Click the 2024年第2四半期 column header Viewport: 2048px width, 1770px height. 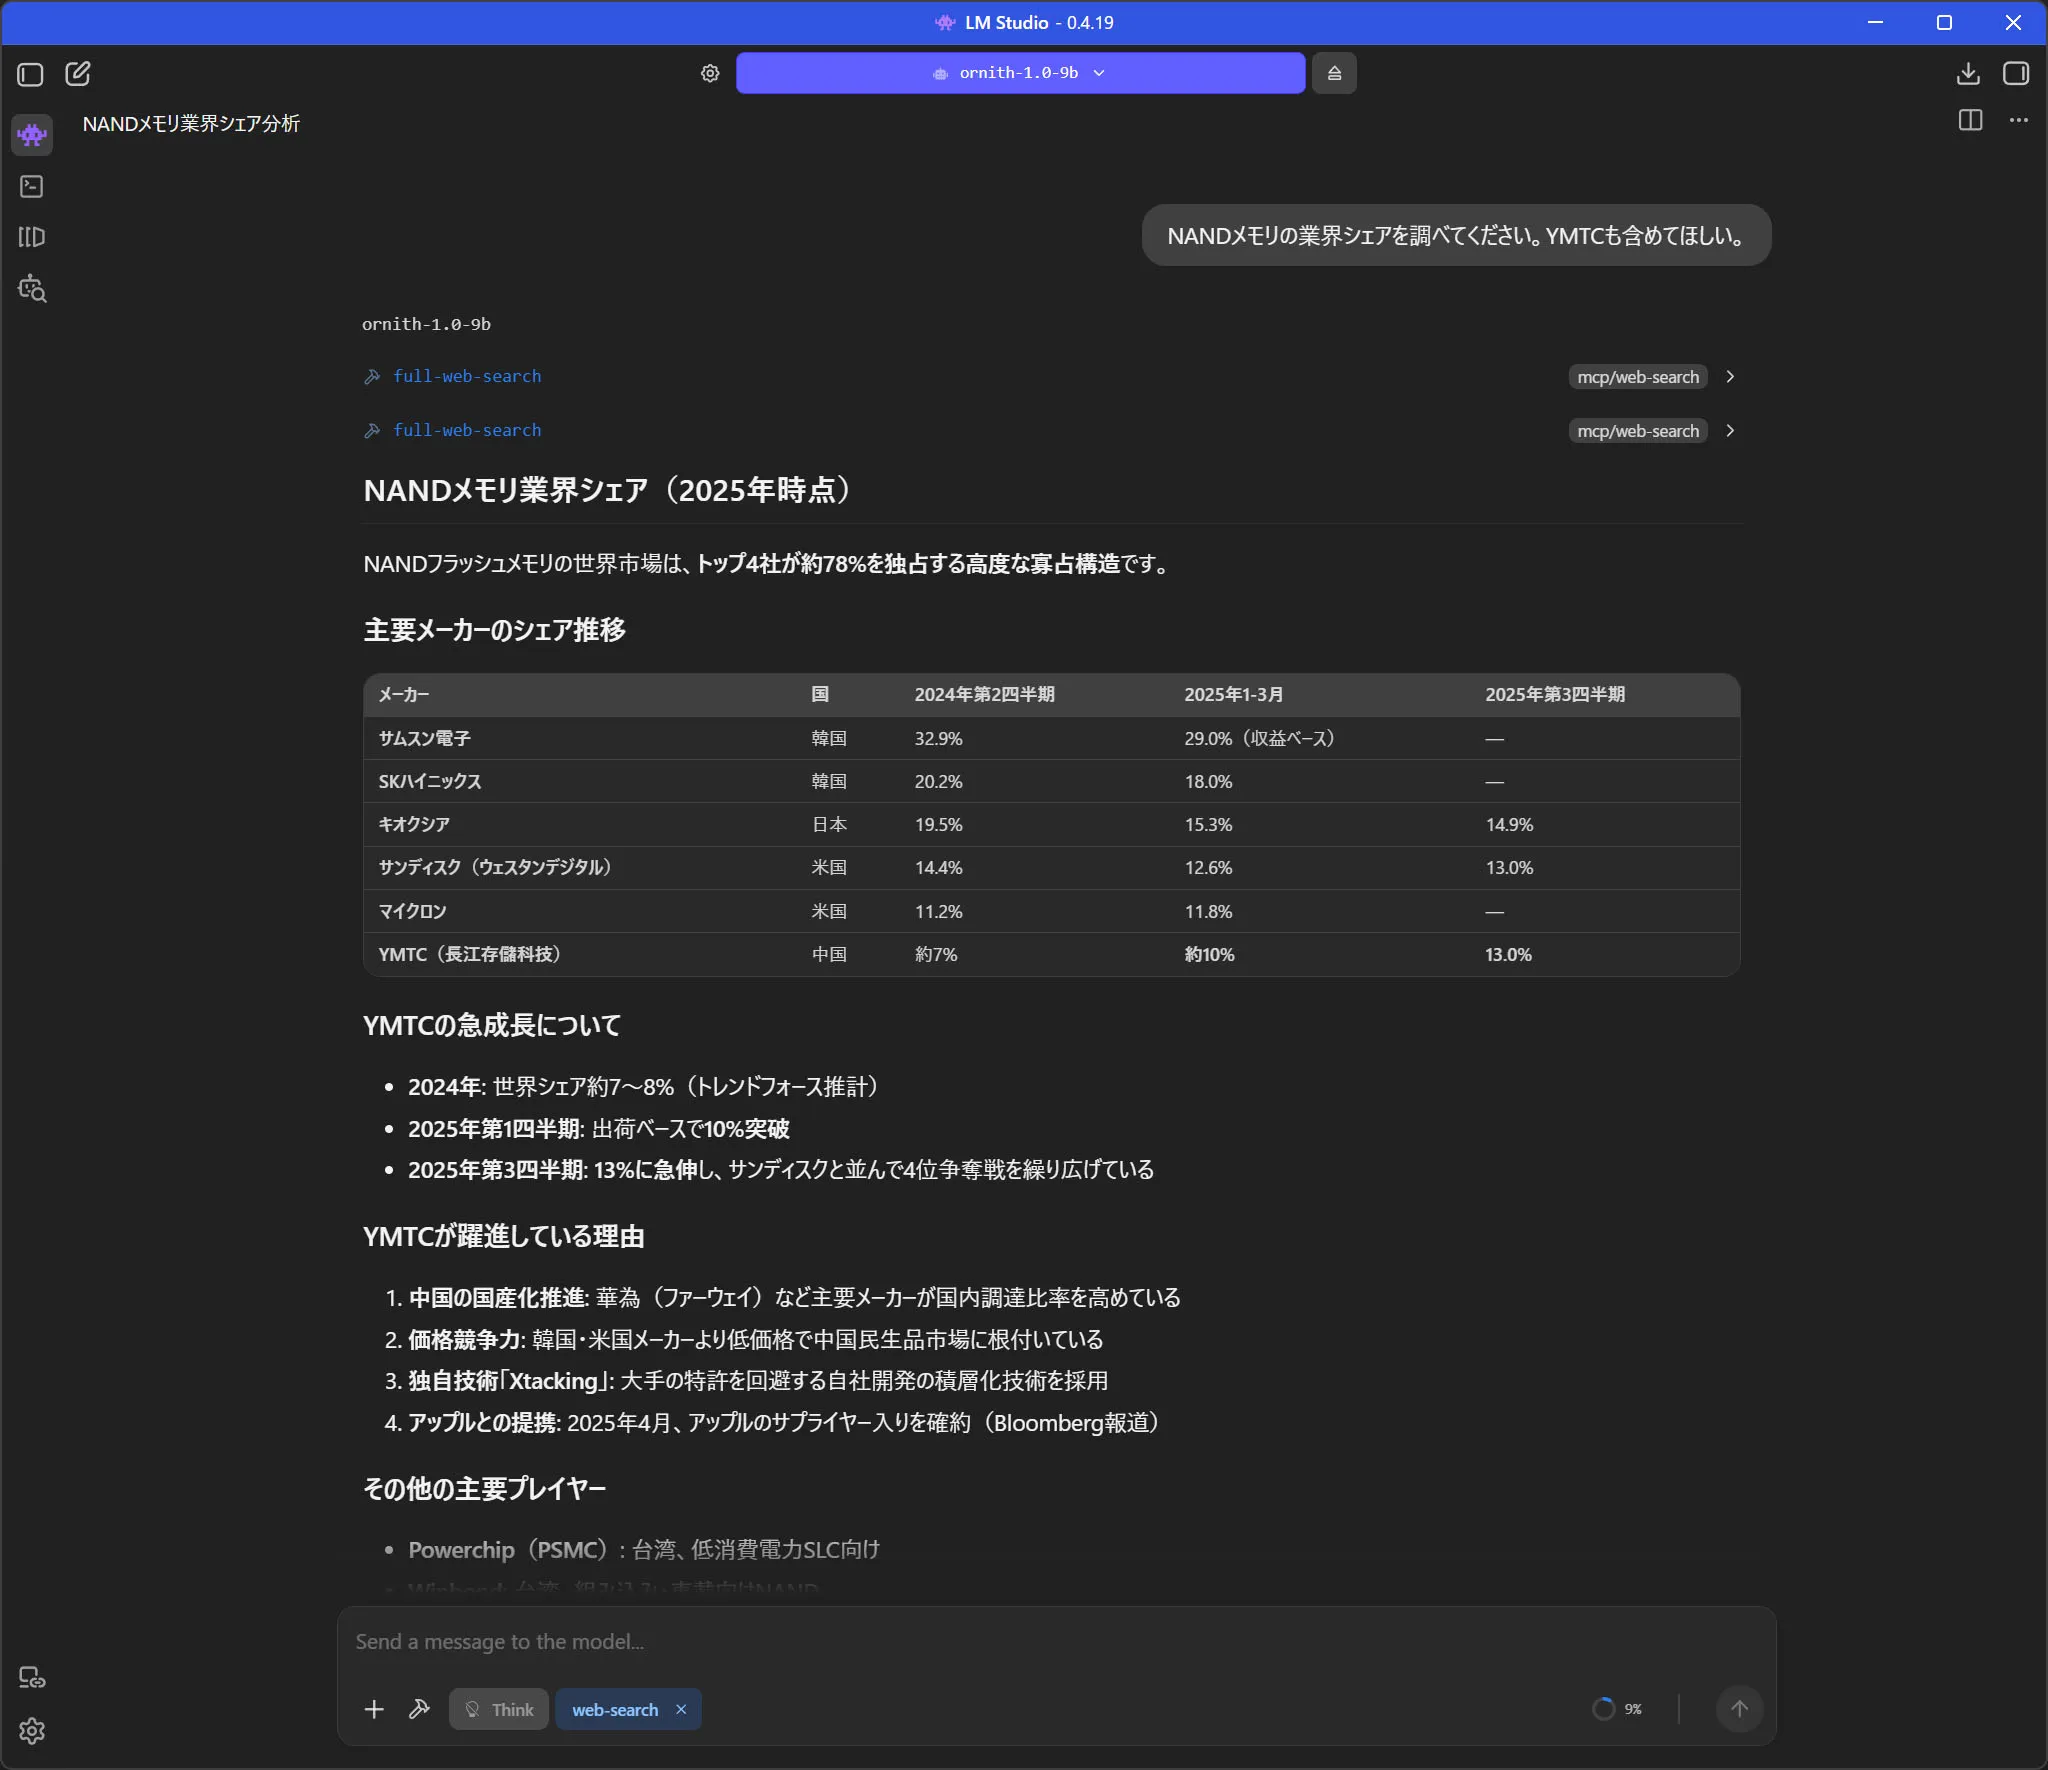(x=984, y=694)
